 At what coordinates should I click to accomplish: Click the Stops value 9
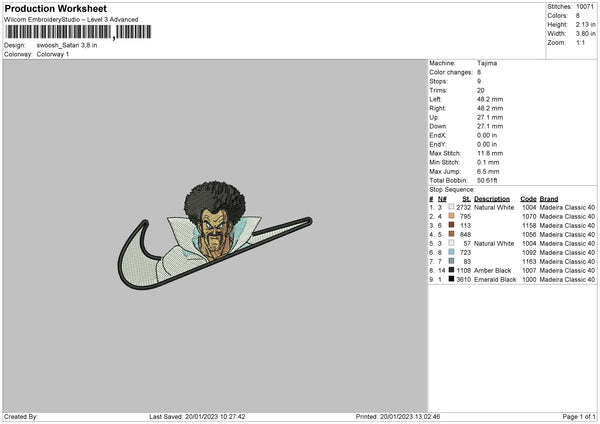tap(479, 82)
